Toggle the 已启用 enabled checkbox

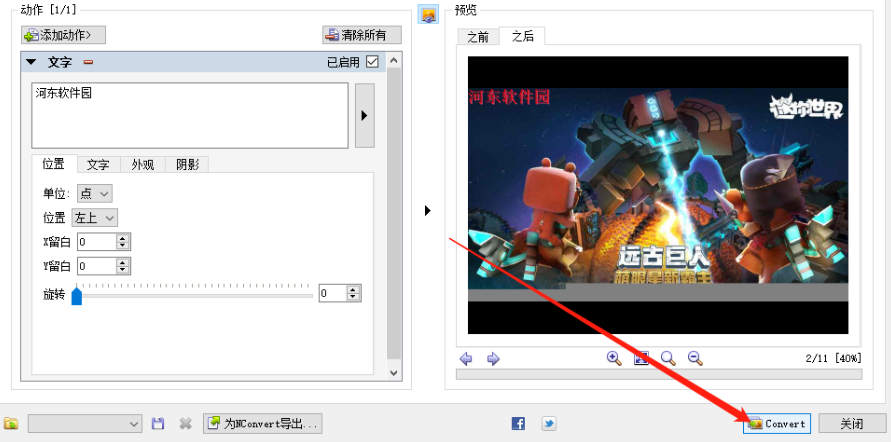point(372,62)
